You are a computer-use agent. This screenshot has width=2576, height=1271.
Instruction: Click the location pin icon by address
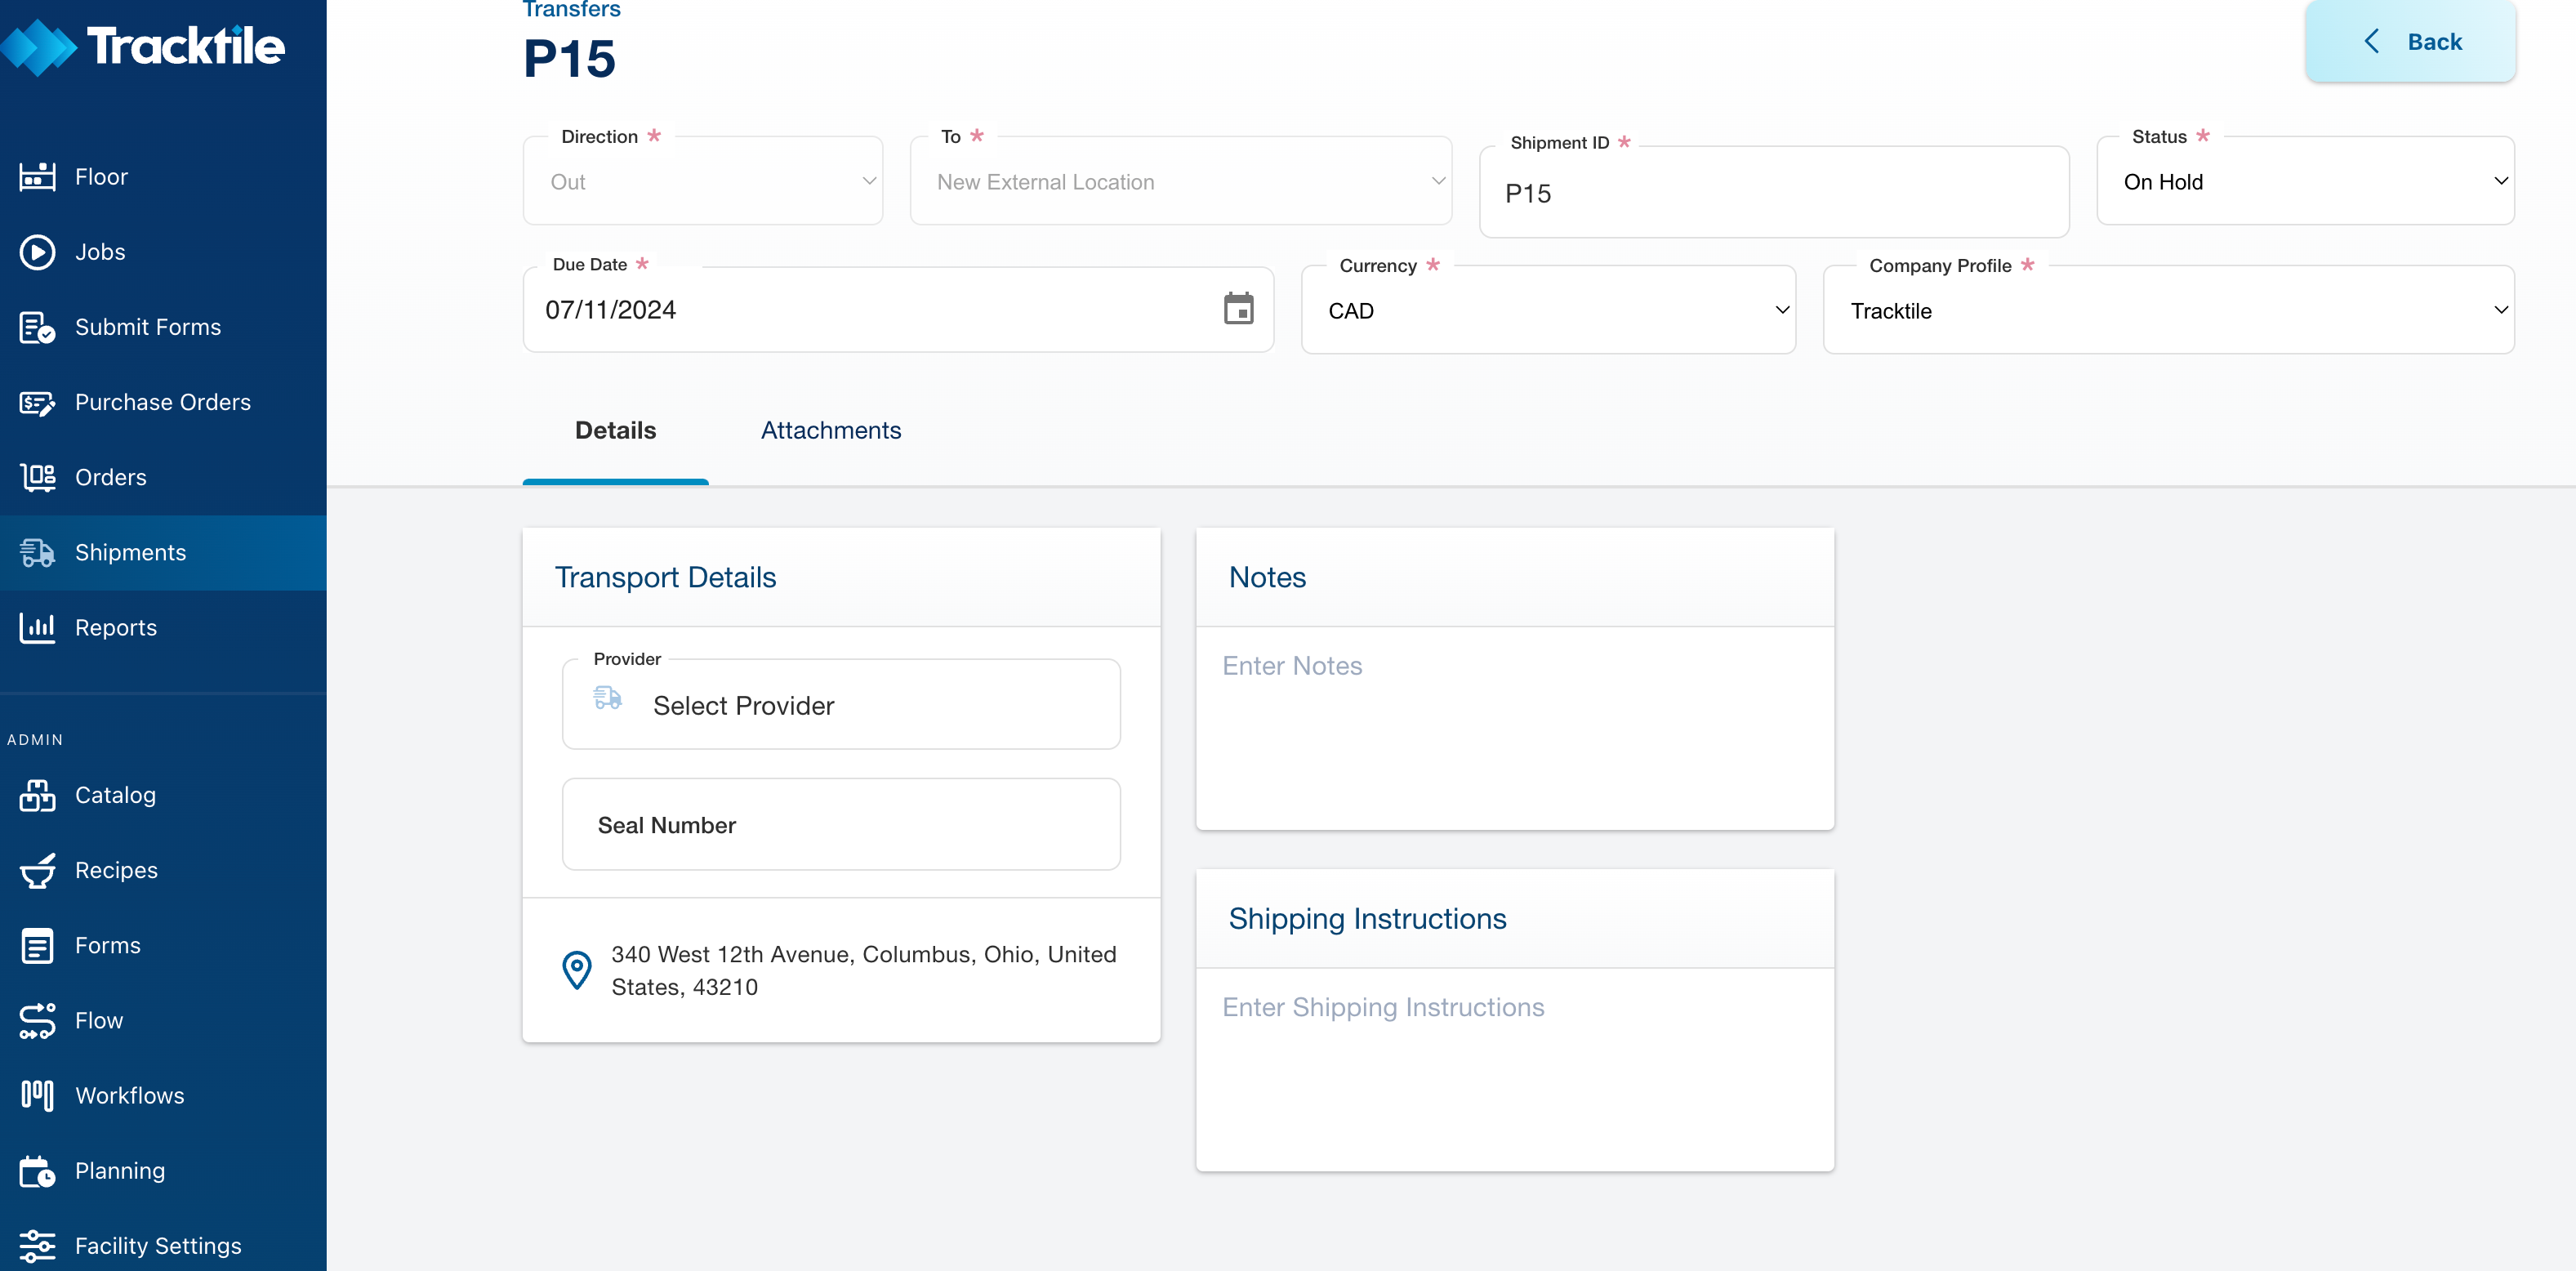pyautogui.click(x=577, y=970)
